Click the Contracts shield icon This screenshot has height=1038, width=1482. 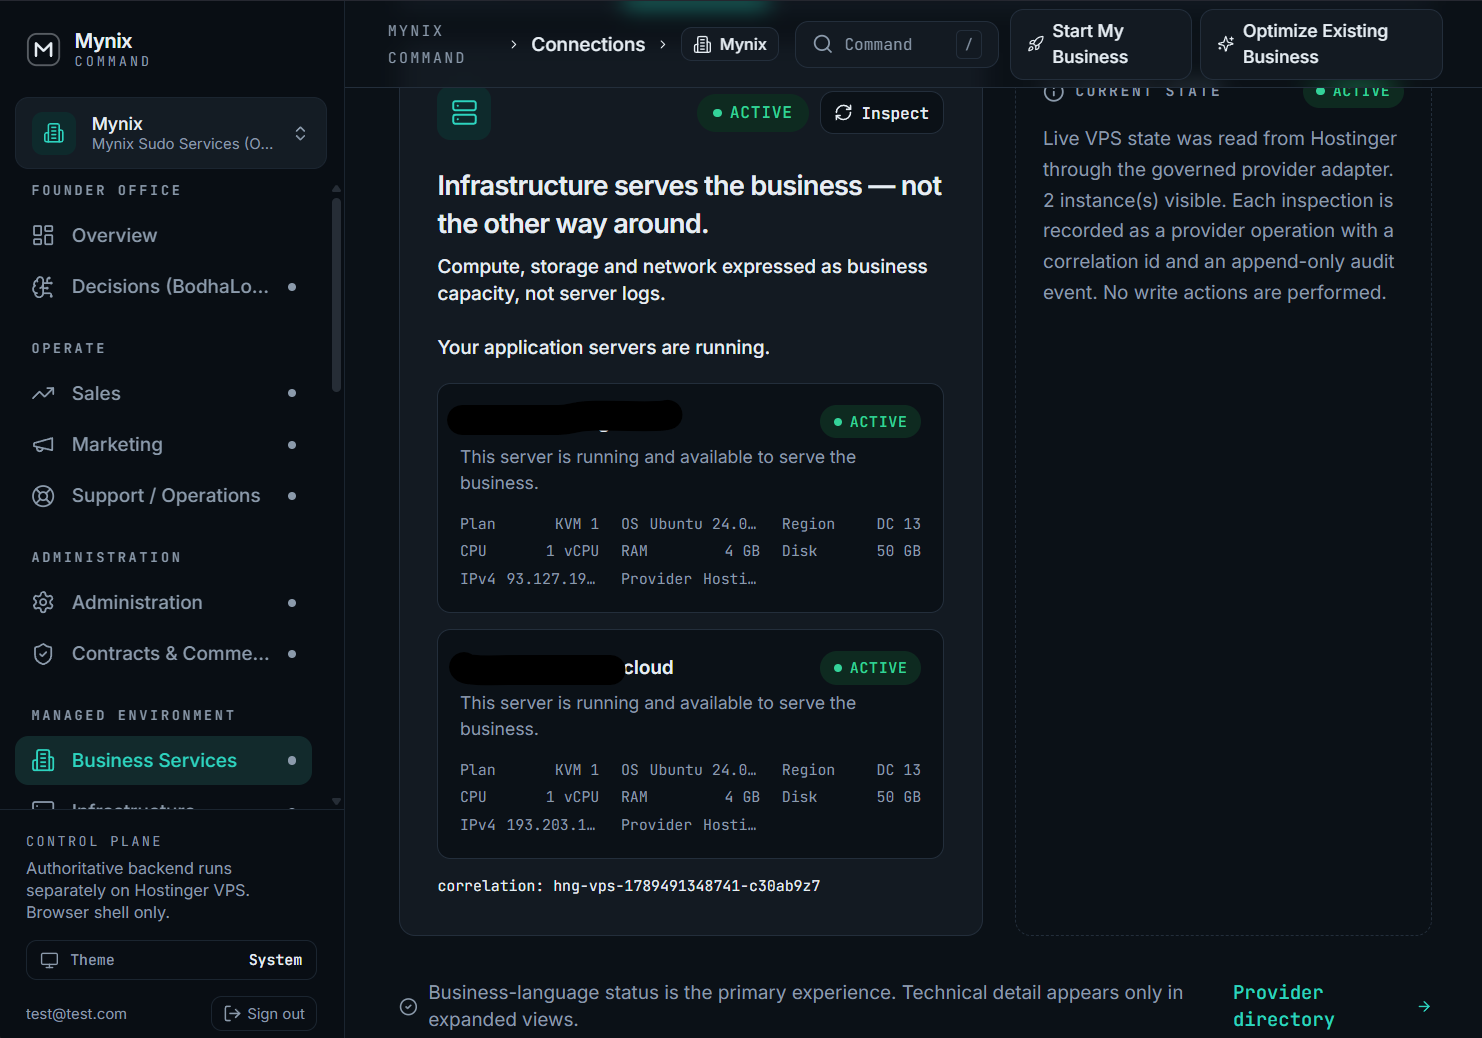(x=43, y=653)
